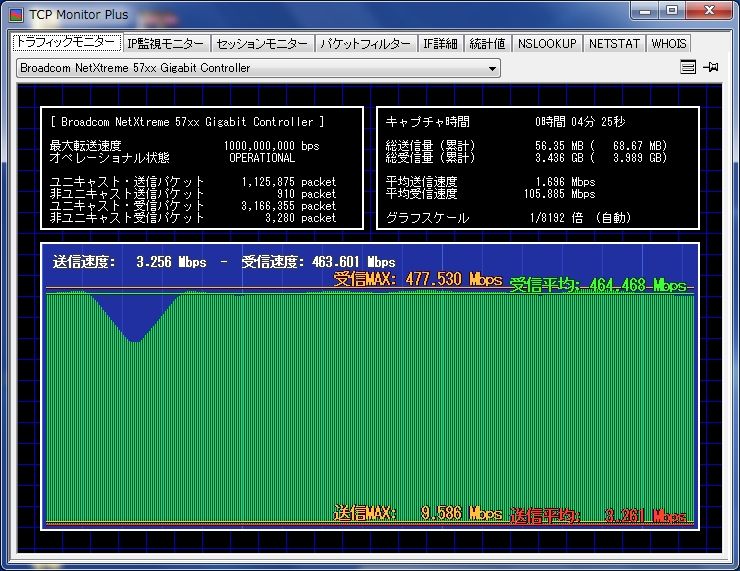Open the セッションモニター tab

[x=262, y=44]
